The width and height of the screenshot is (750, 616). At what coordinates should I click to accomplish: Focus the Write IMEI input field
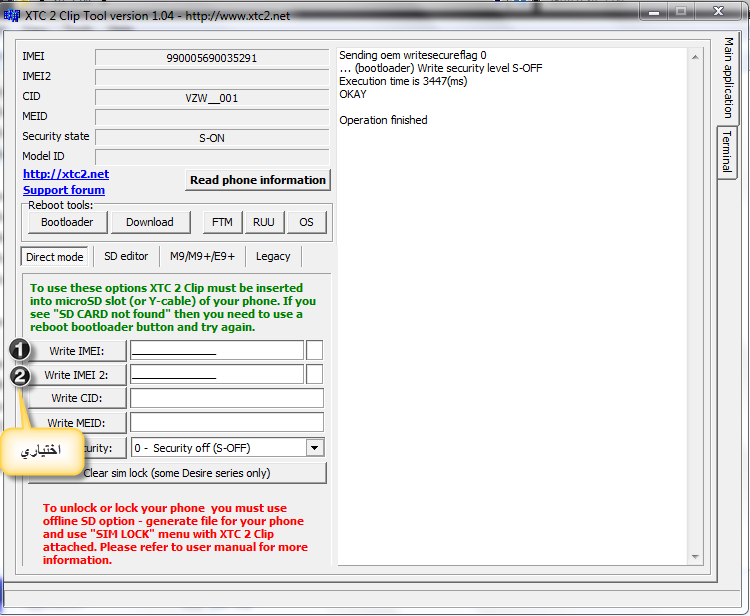click(217, 350)
